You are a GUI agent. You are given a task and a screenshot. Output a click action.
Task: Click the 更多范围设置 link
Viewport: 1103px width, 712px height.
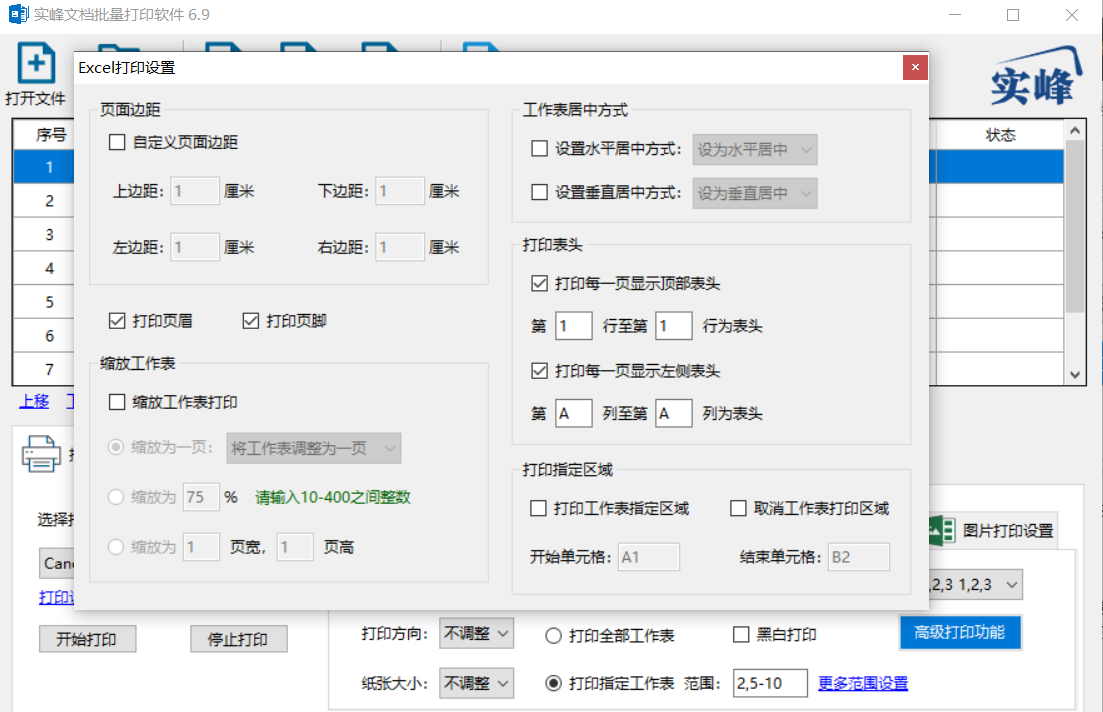863,683
